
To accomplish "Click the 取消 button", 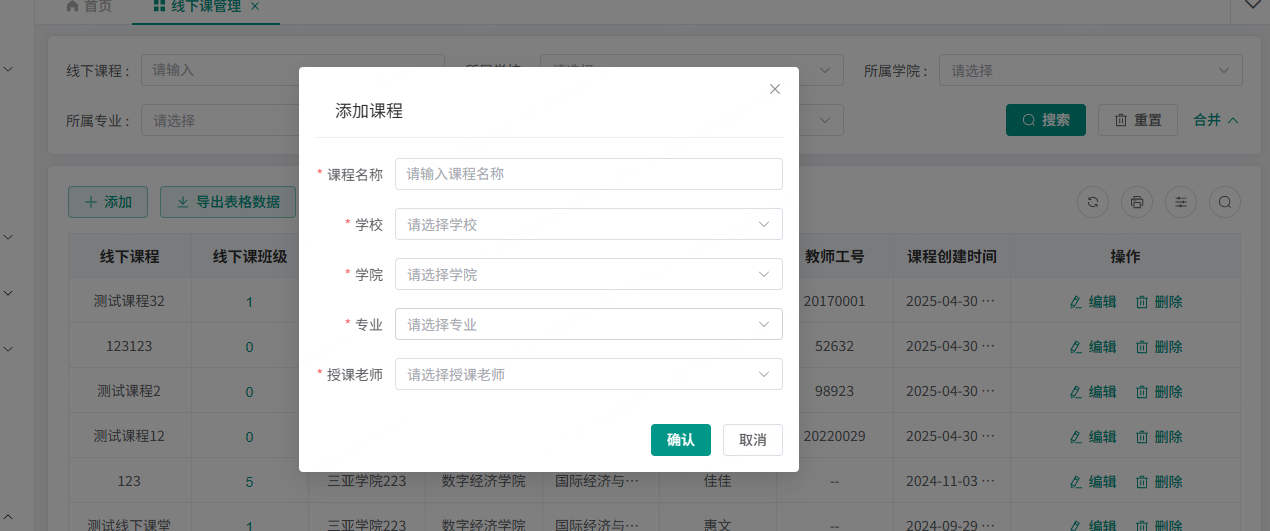I will click(752, 440).
